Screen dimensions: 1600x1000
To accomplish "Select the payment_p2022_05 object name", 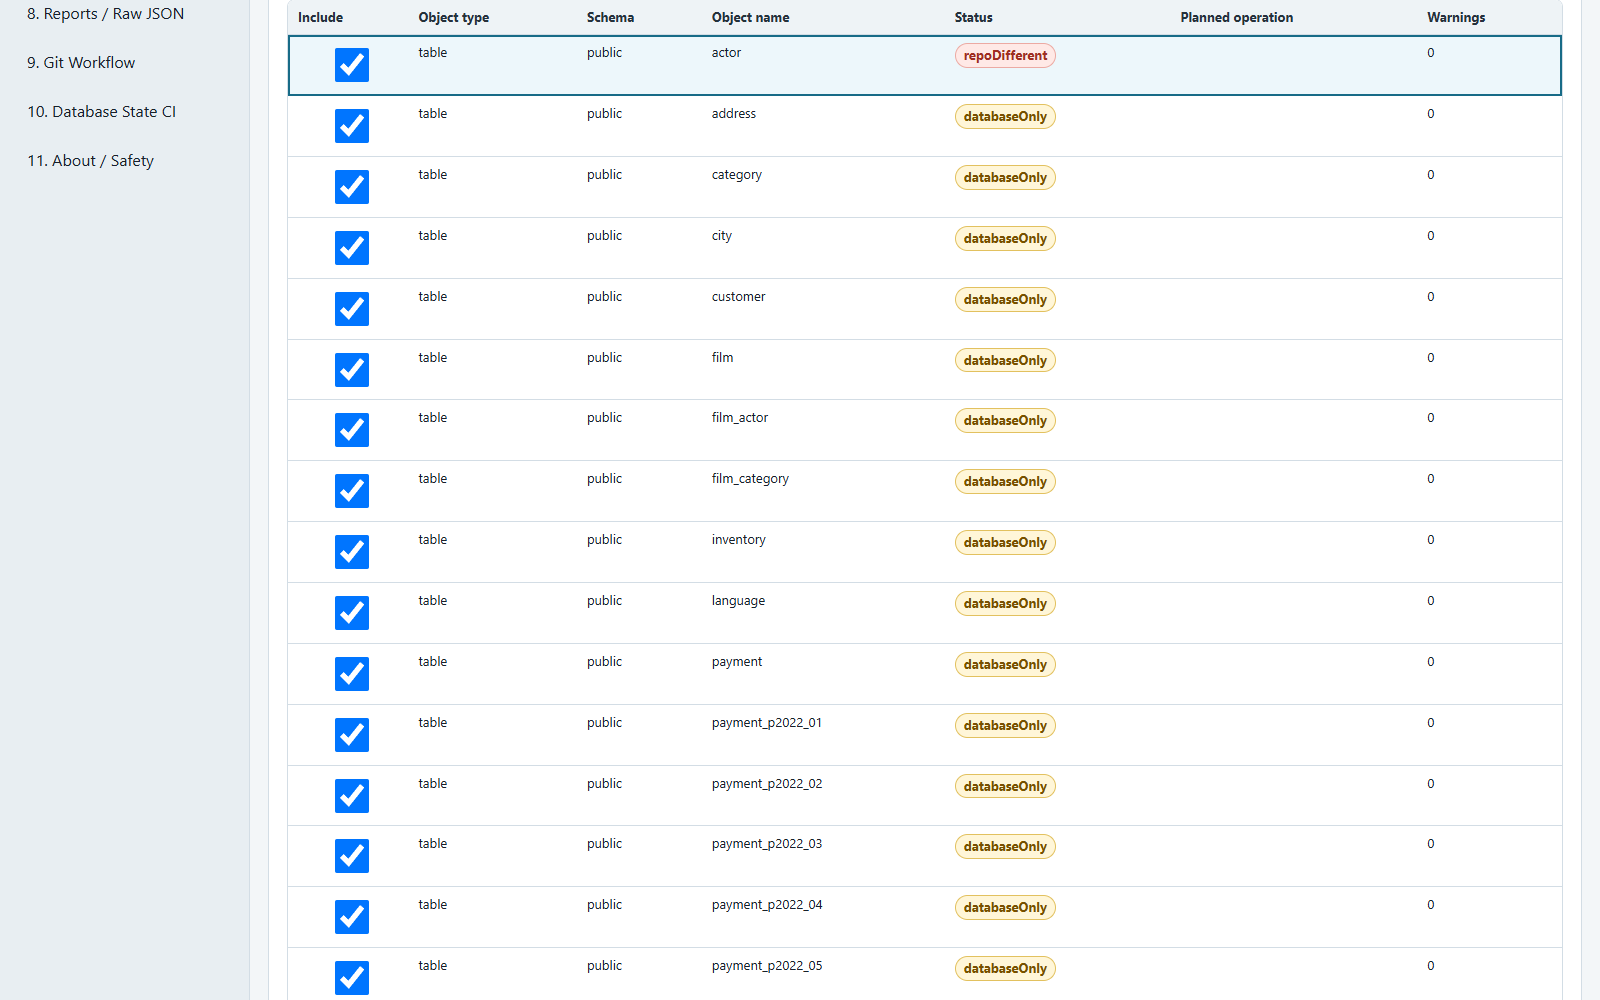I will click(x=767, y=966).
